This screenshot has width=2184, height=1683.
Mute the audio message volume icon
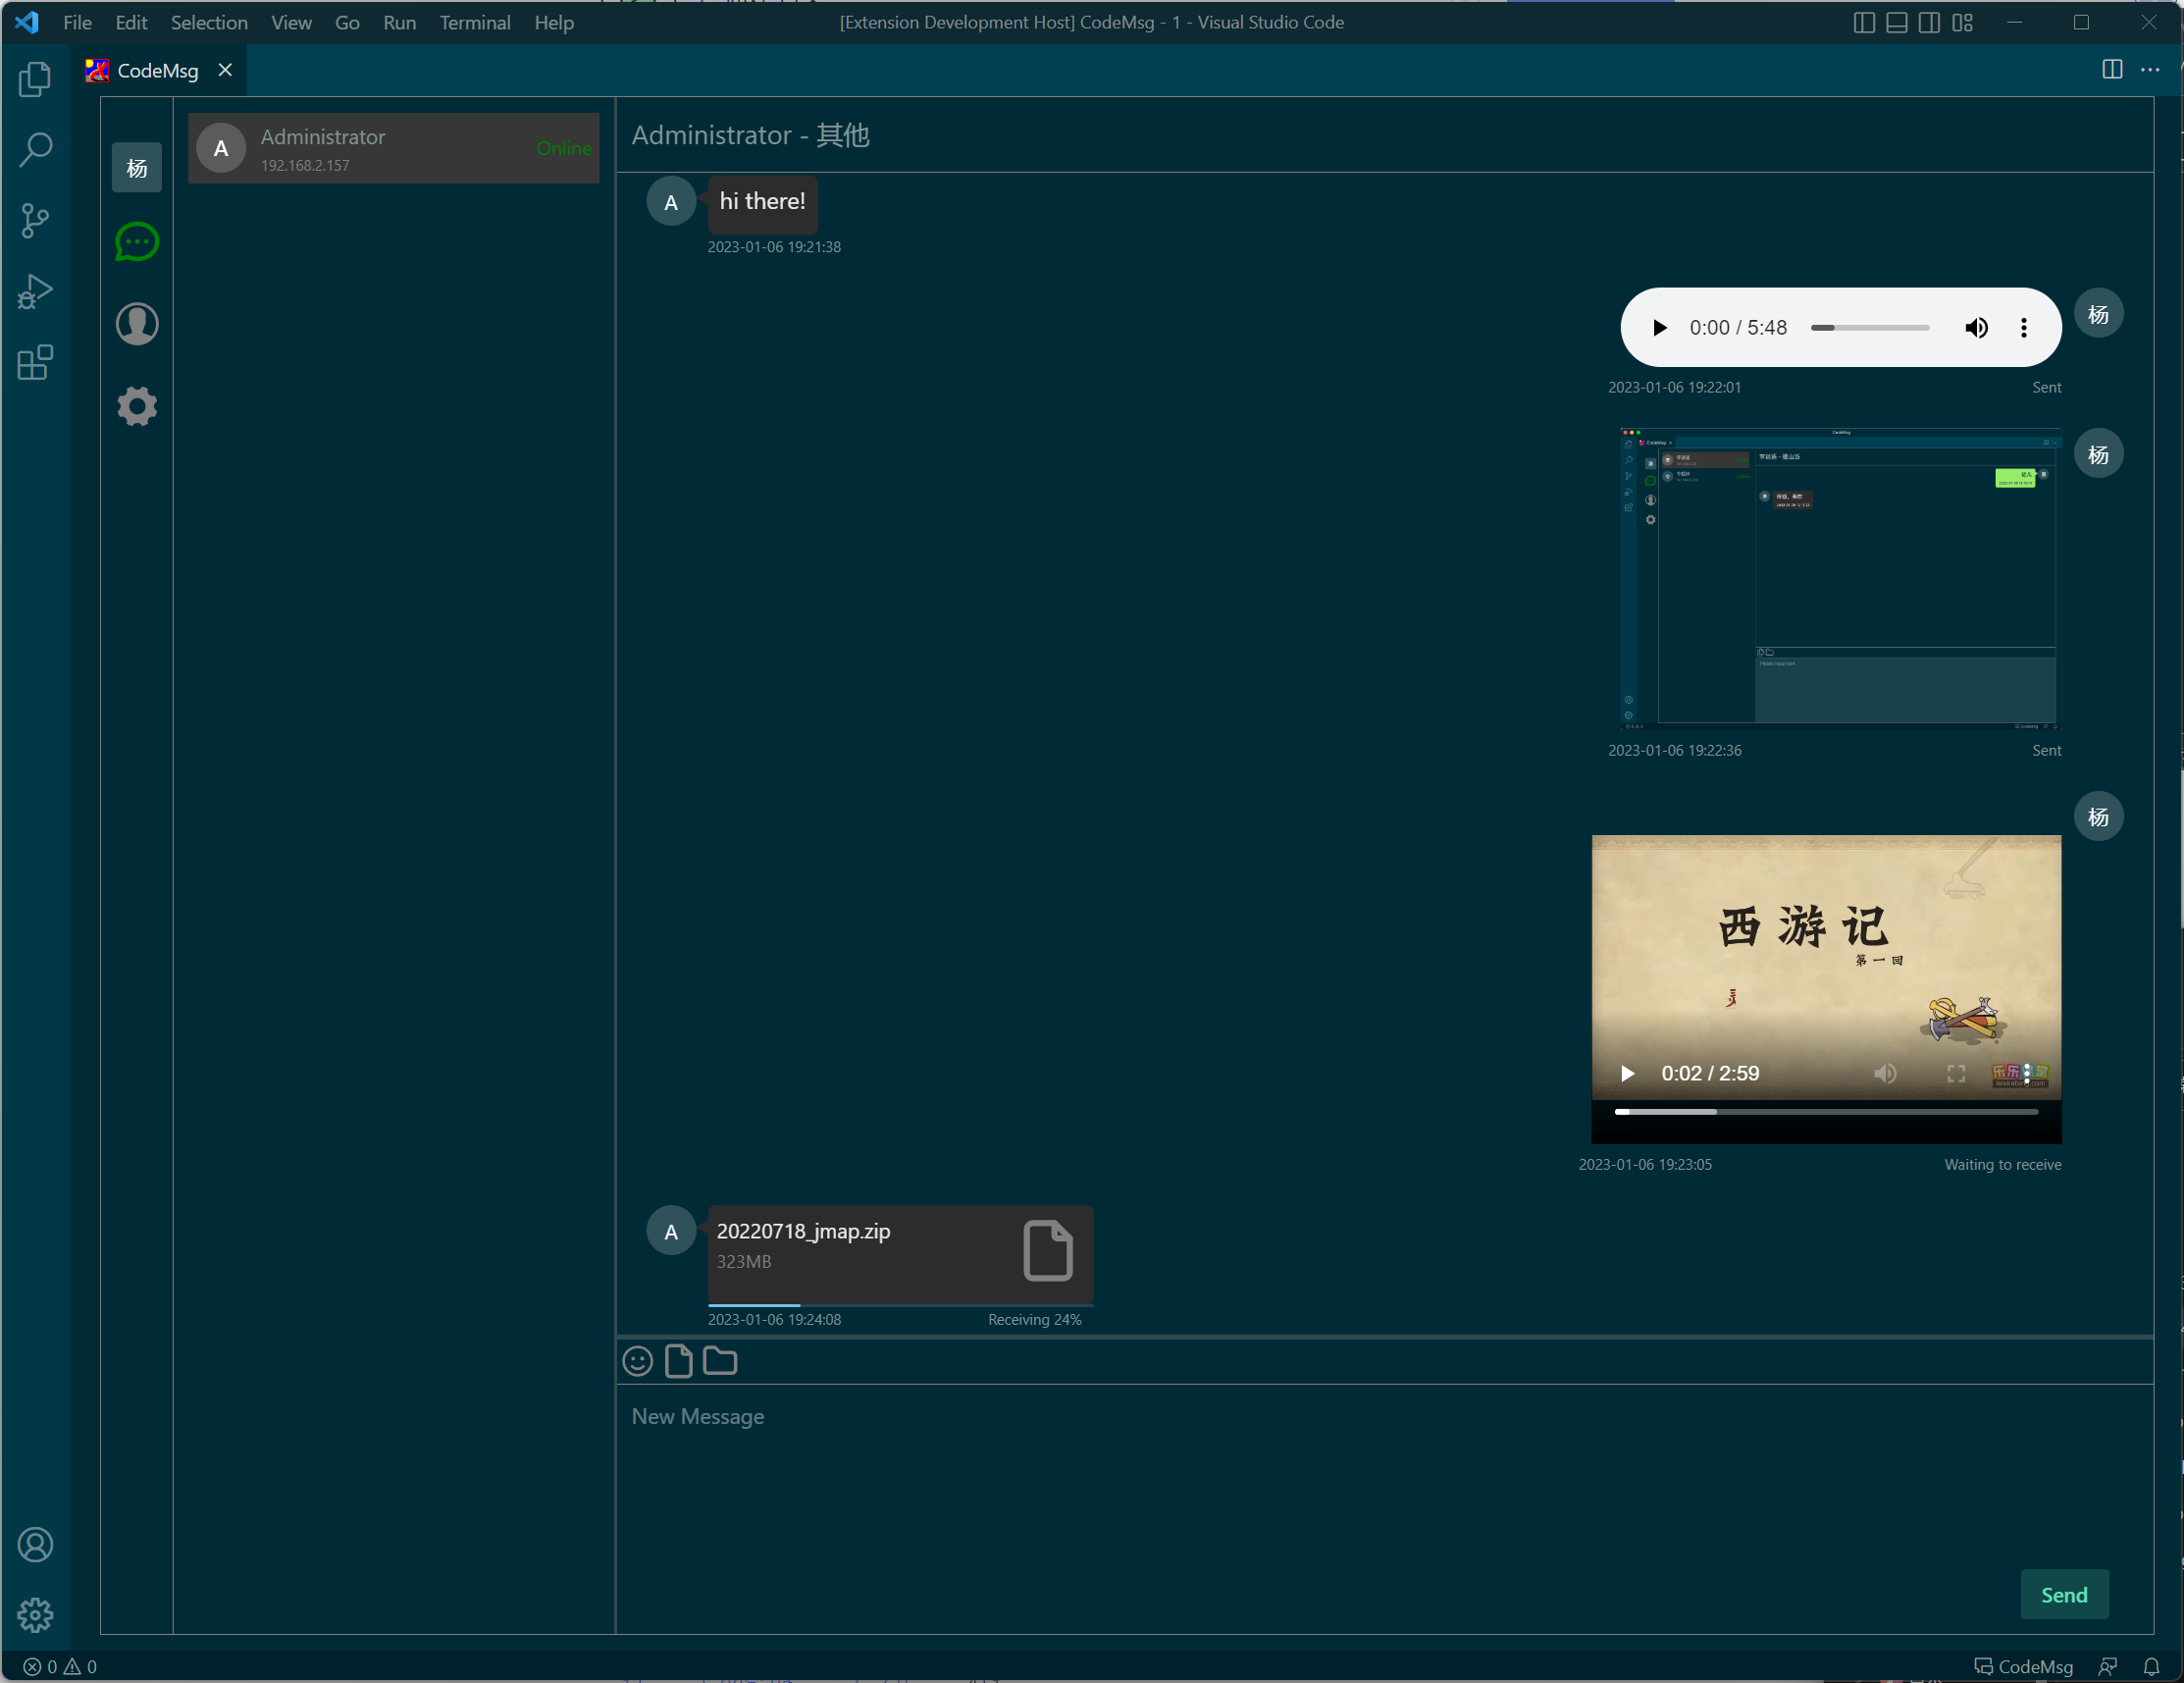pyautogui.click(x=1976, y=328)
